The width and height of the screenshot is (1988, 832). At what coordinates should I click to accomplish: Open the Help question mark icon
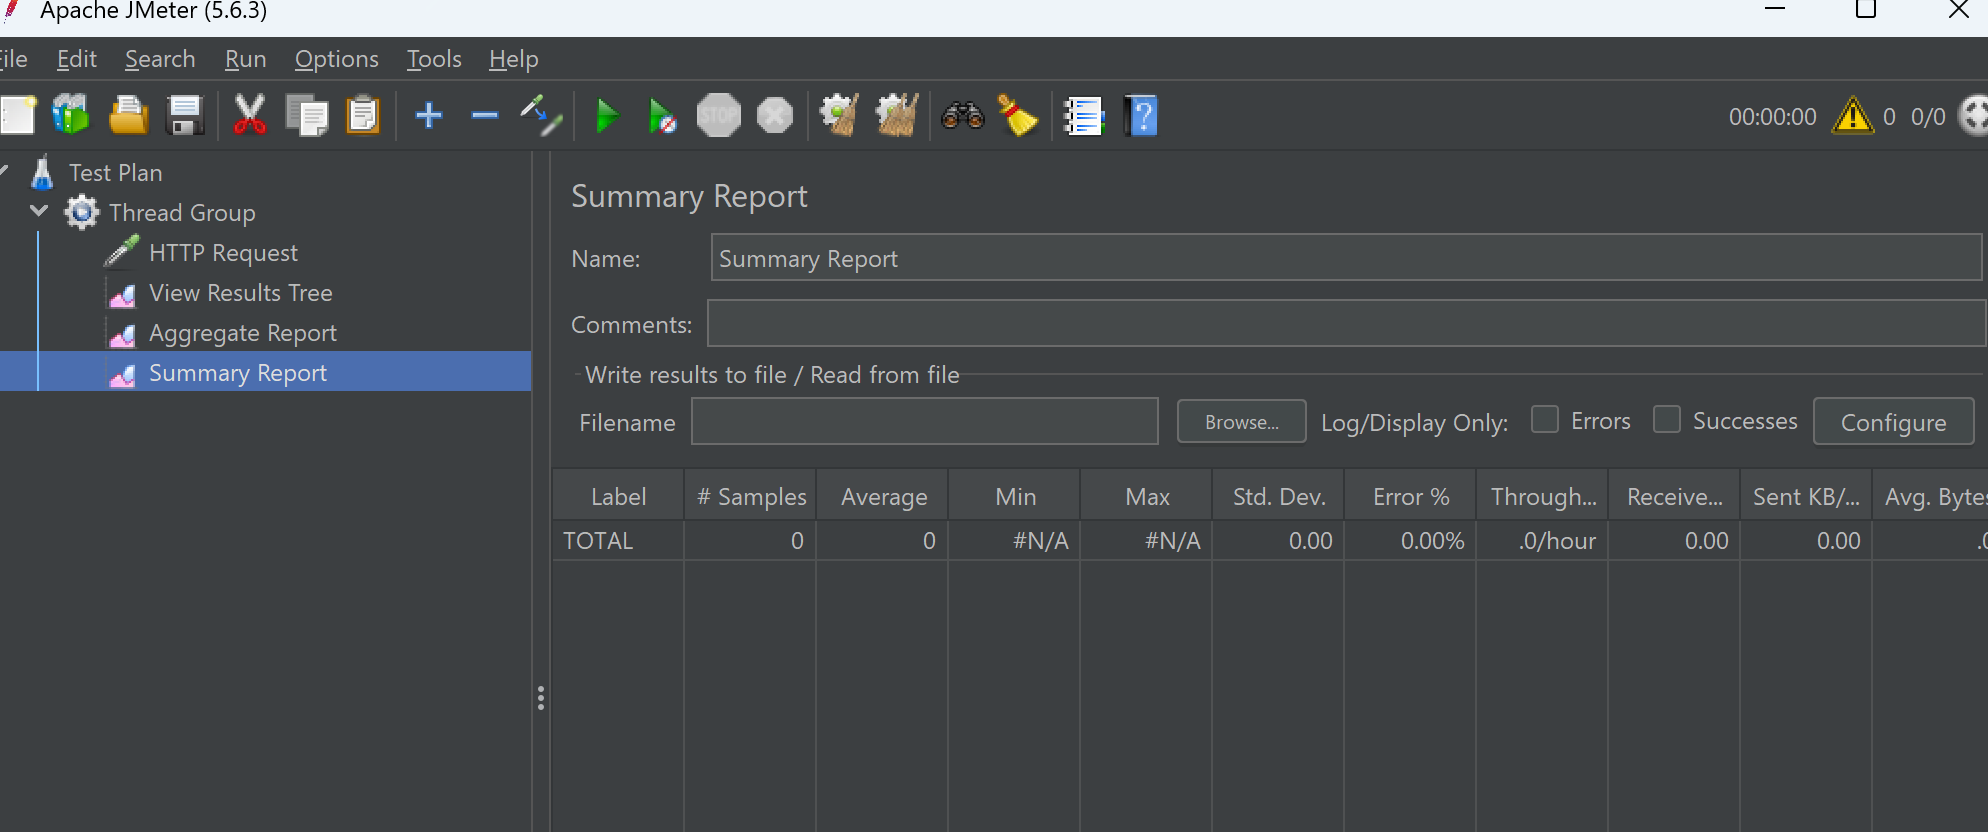pyautogui.click(x=1141, y=116)
